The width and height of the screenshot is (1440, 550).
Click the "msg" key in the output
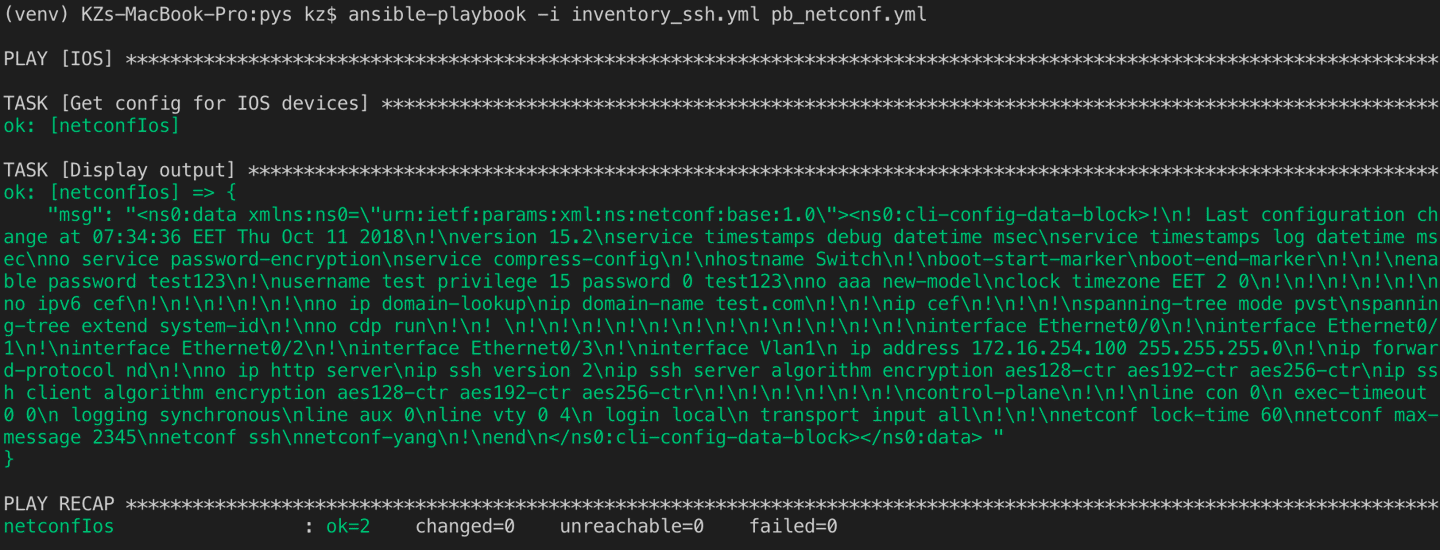81,215
